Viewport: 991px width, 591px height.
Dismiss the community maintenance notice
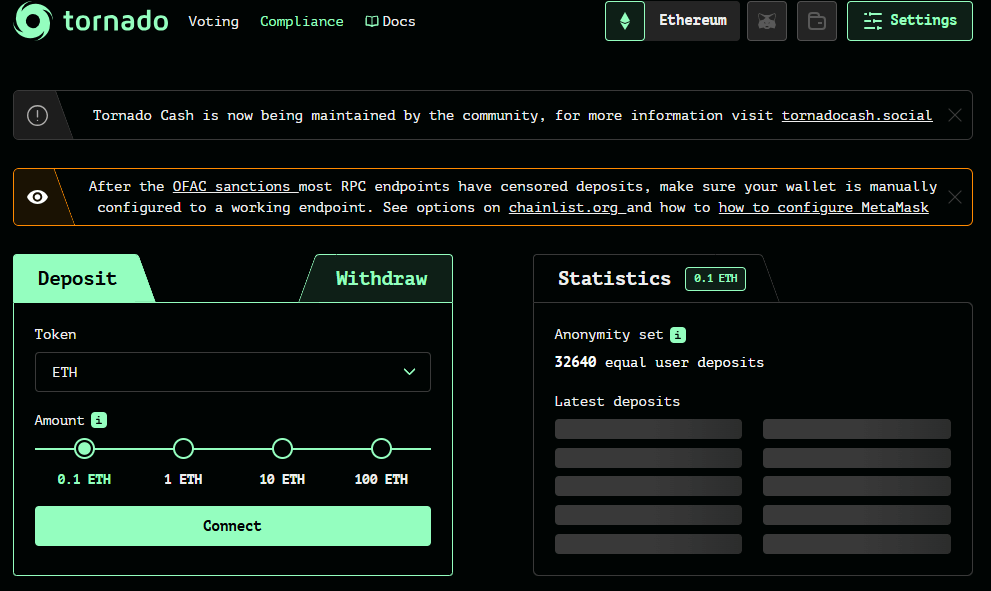coord(955,115)
